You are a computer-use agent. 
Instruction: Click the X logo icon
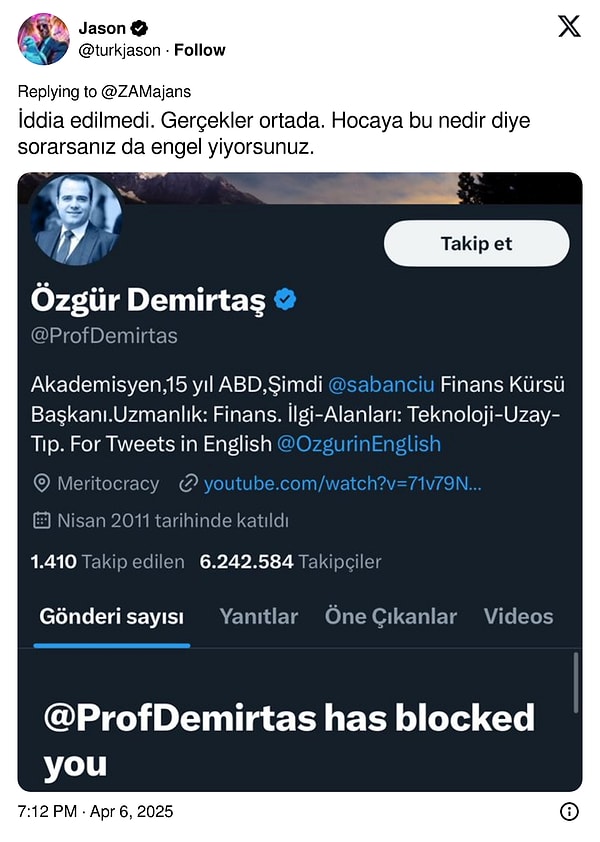(x=569, y=27)
